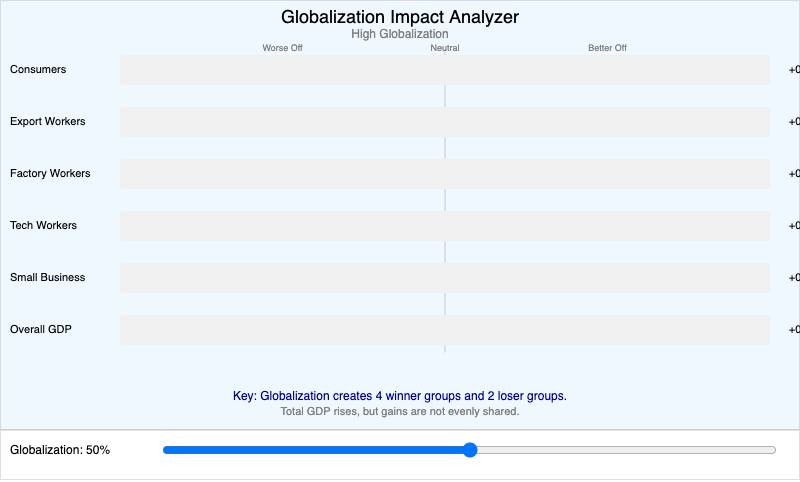
Task: Click the Consumers label
Action: click(38, 69)
